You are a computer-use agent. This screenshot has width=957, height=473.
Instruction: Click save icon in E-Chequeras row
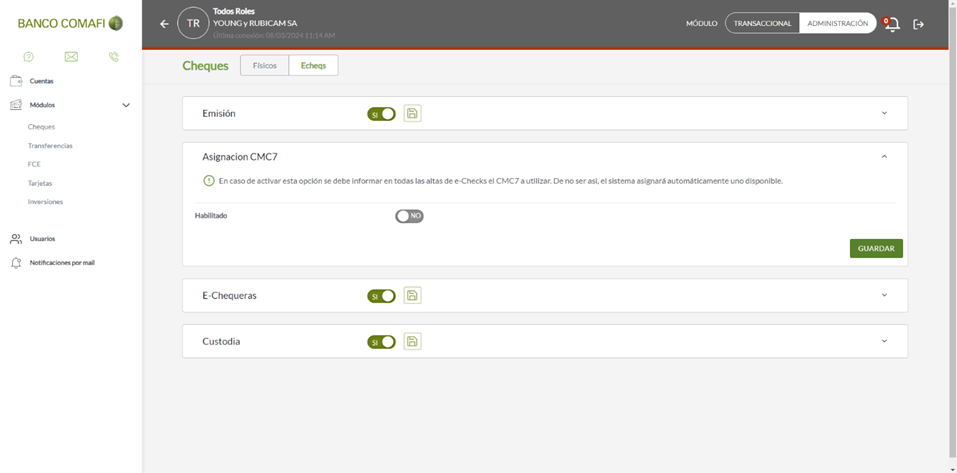pos(413,295)
